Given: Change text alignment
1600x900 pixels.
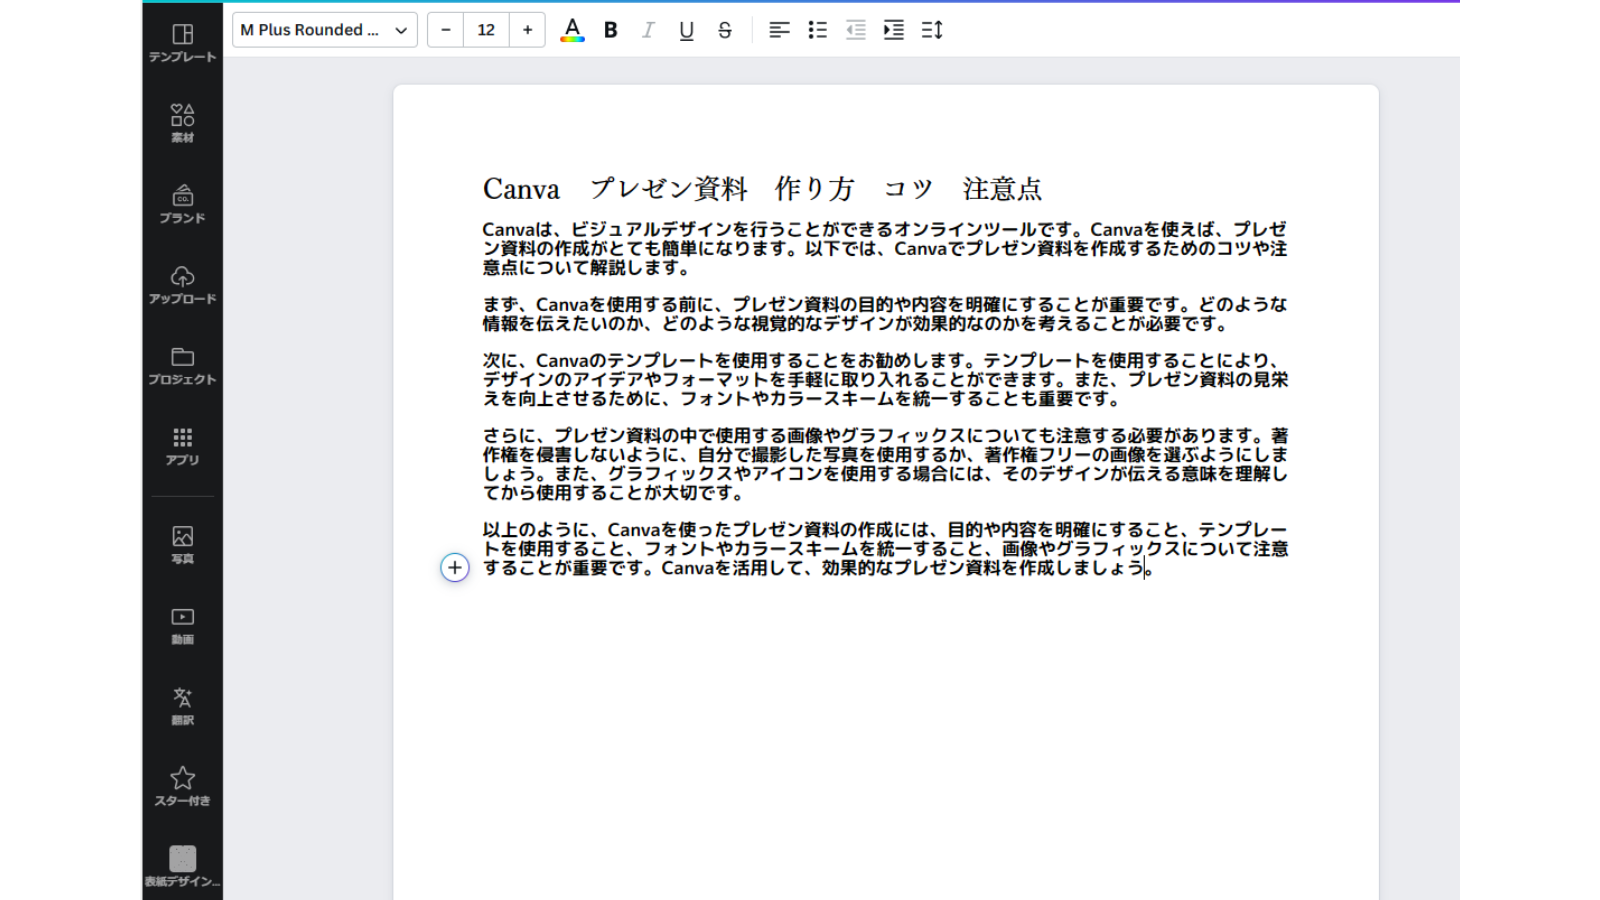Looking at the screenshot, I should point(779,30).
